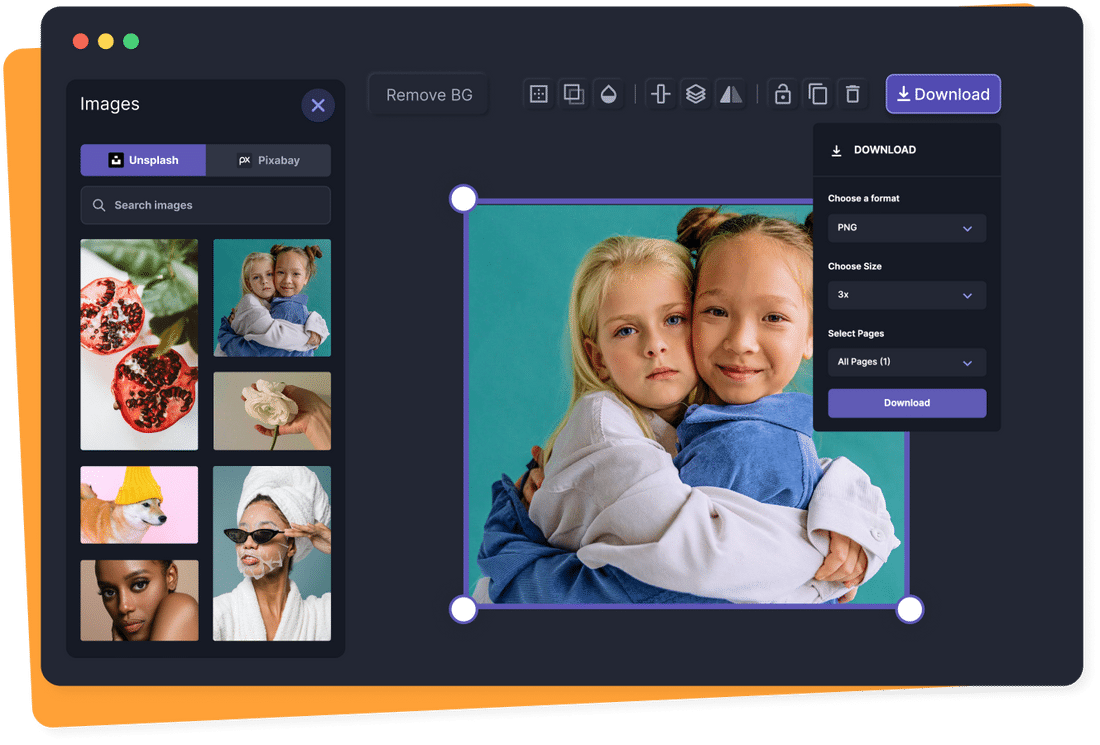Open the layers ordering icon
The image size is (1100, 745).
696,93
